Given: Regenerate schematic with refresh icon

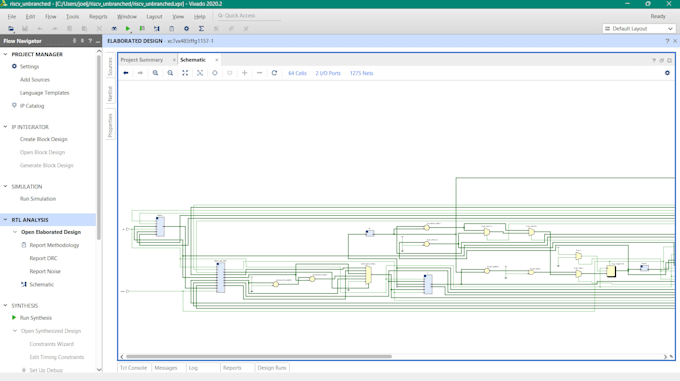Looking at the screenshot, I should (274, 73).
